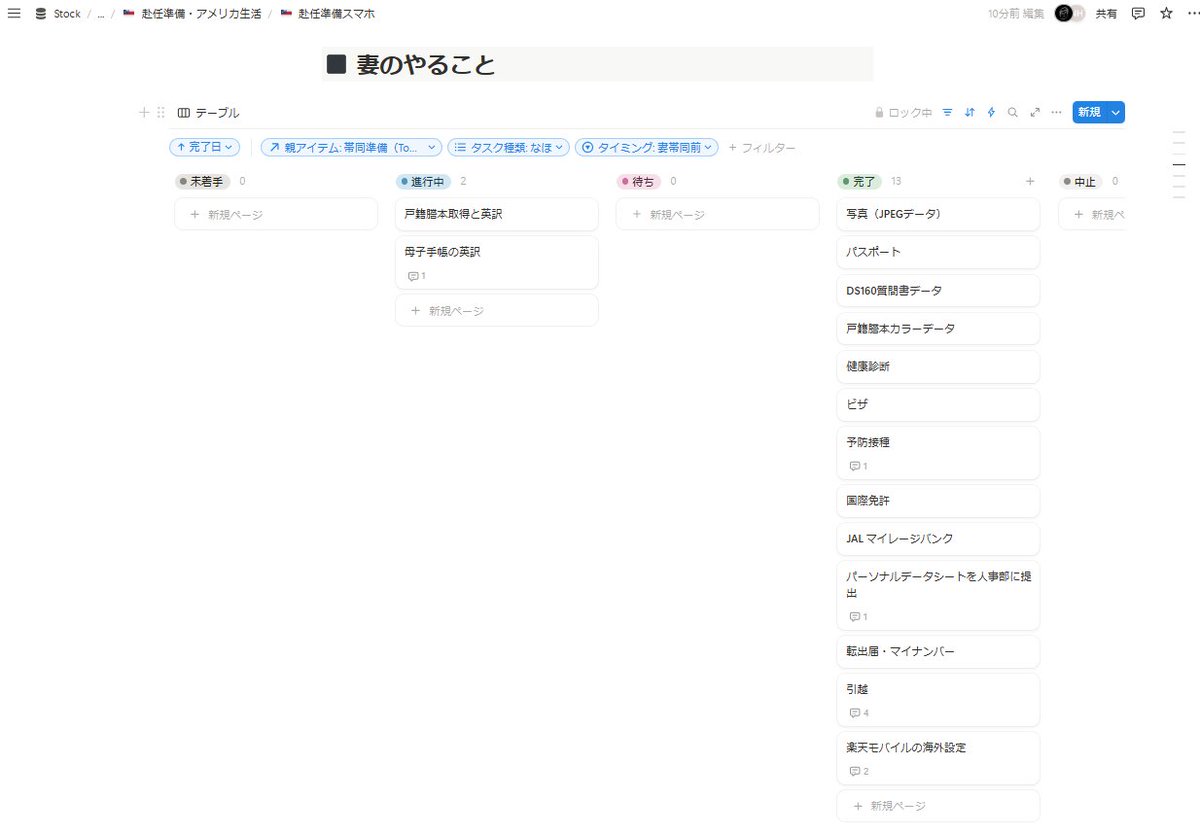The image size is (1200, 834).
Task: Open the comment badge on パーソナルデータシート card
Action: click(857, 617)
